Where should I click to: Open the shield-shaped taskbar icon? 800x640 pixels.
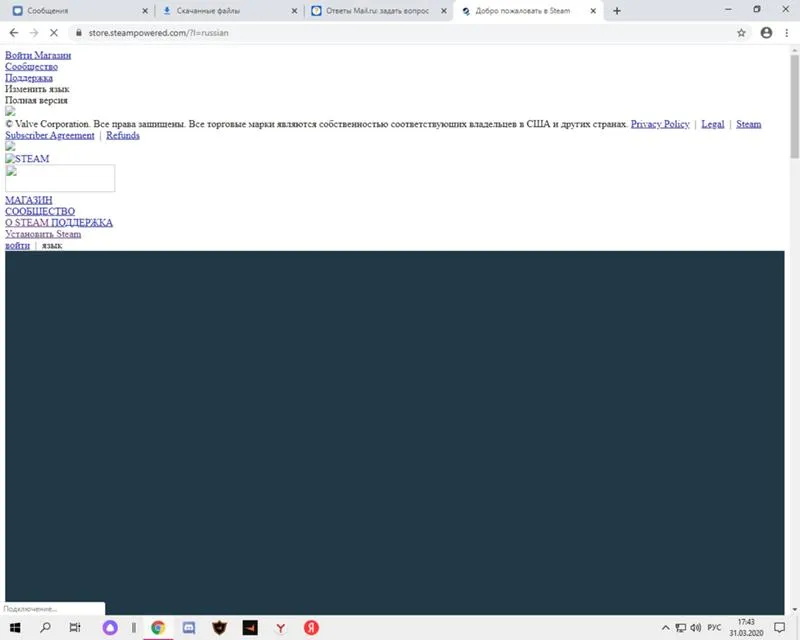pos(219,628)
